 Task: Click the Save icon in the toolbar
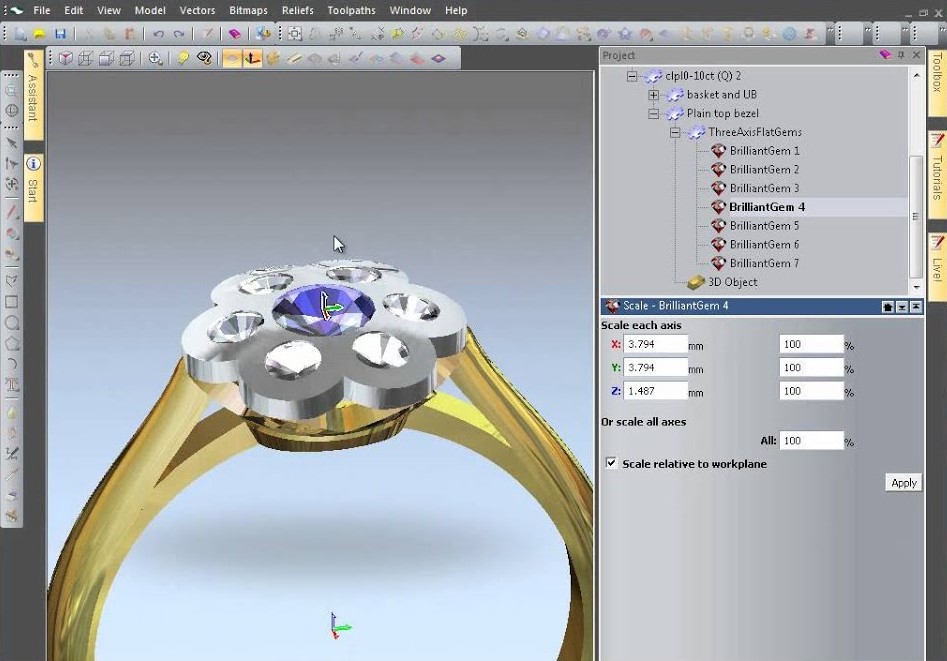click(60, 33)
